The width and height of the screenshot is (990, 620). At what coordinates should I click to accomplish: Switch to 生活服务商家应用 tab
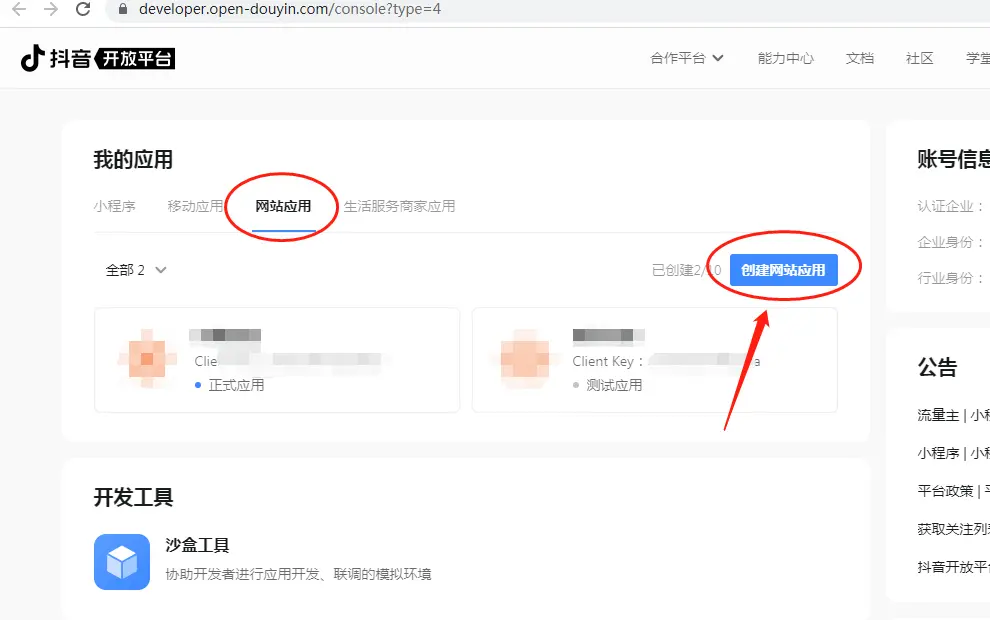coord(399,206)
